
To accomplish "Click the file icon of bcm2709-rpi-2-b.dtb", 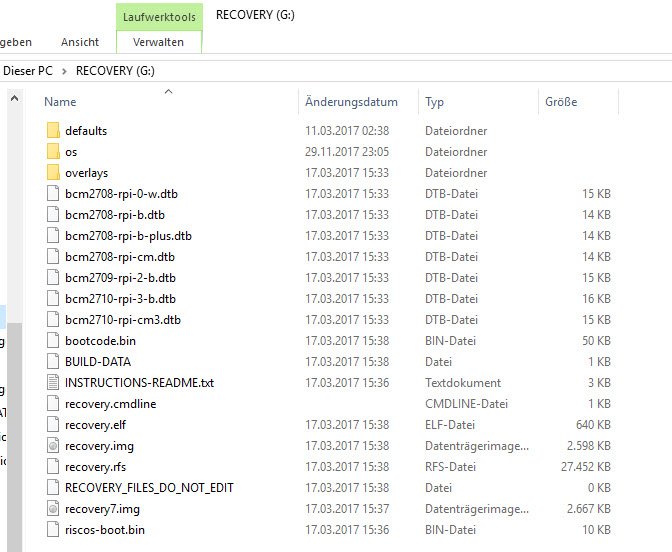I will tap(53, 277).
